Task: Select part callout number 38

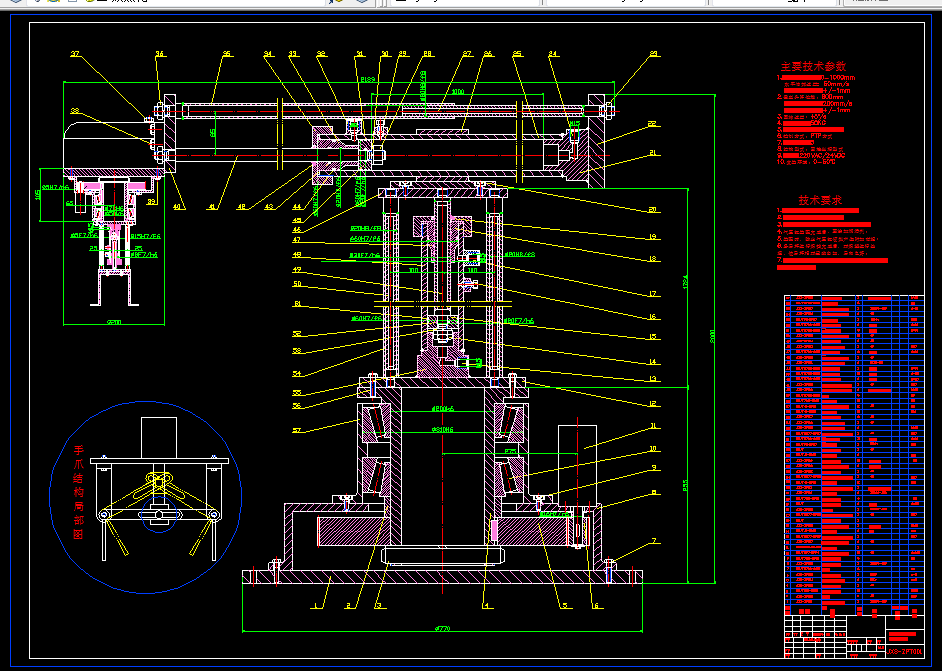Action: coord(75,111)
